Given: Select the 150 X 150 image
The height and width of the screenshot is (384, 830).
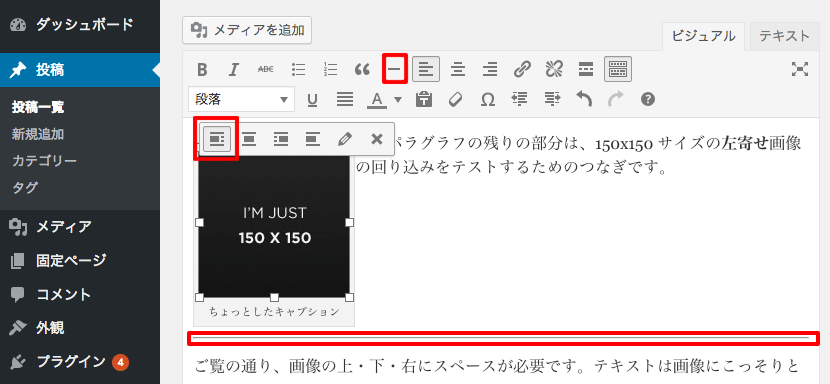Looking at the screenshot, I should [x=274, y=226].
